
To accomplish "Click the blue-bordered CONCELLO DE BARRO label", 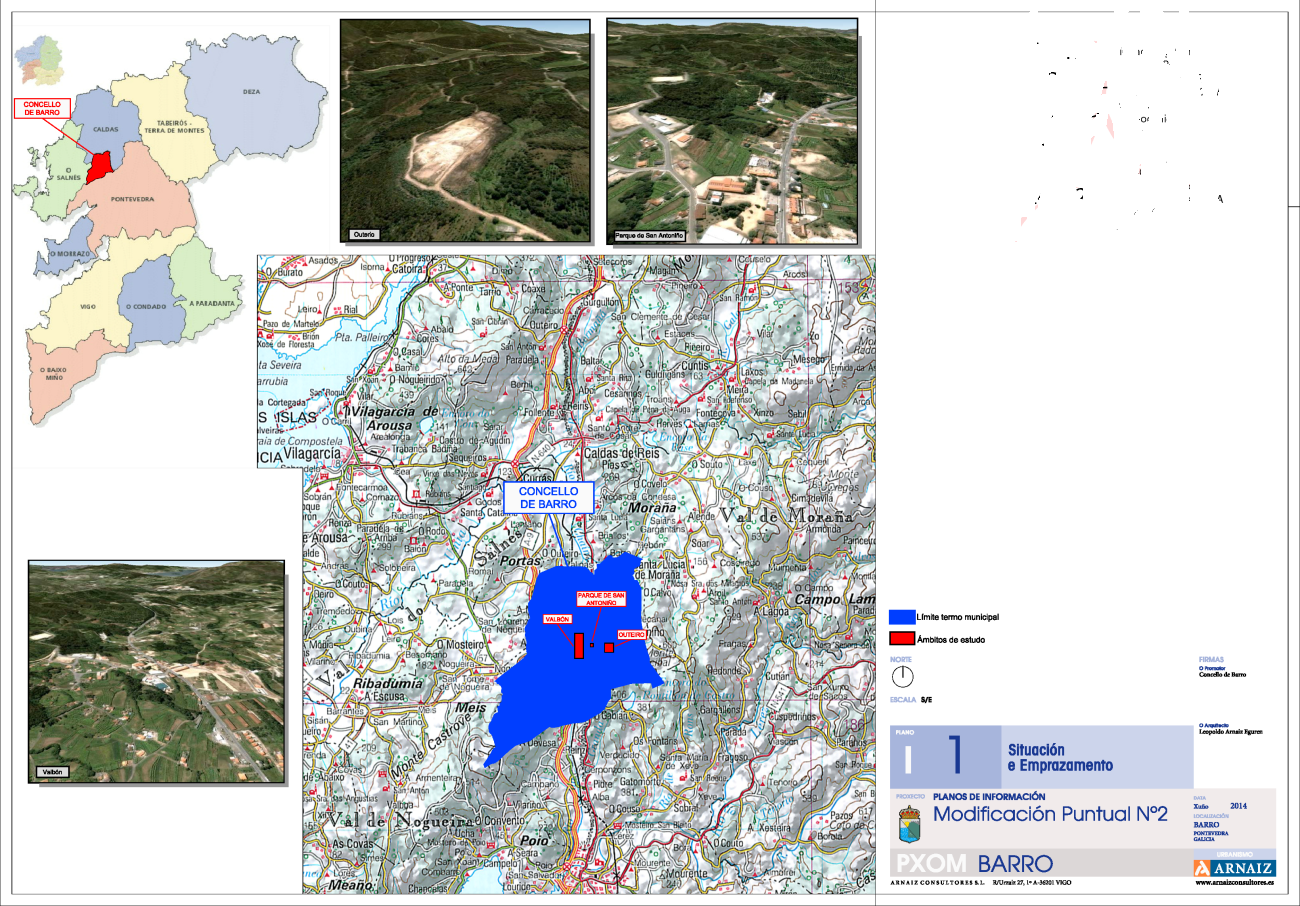I will [x=548, y=497].
